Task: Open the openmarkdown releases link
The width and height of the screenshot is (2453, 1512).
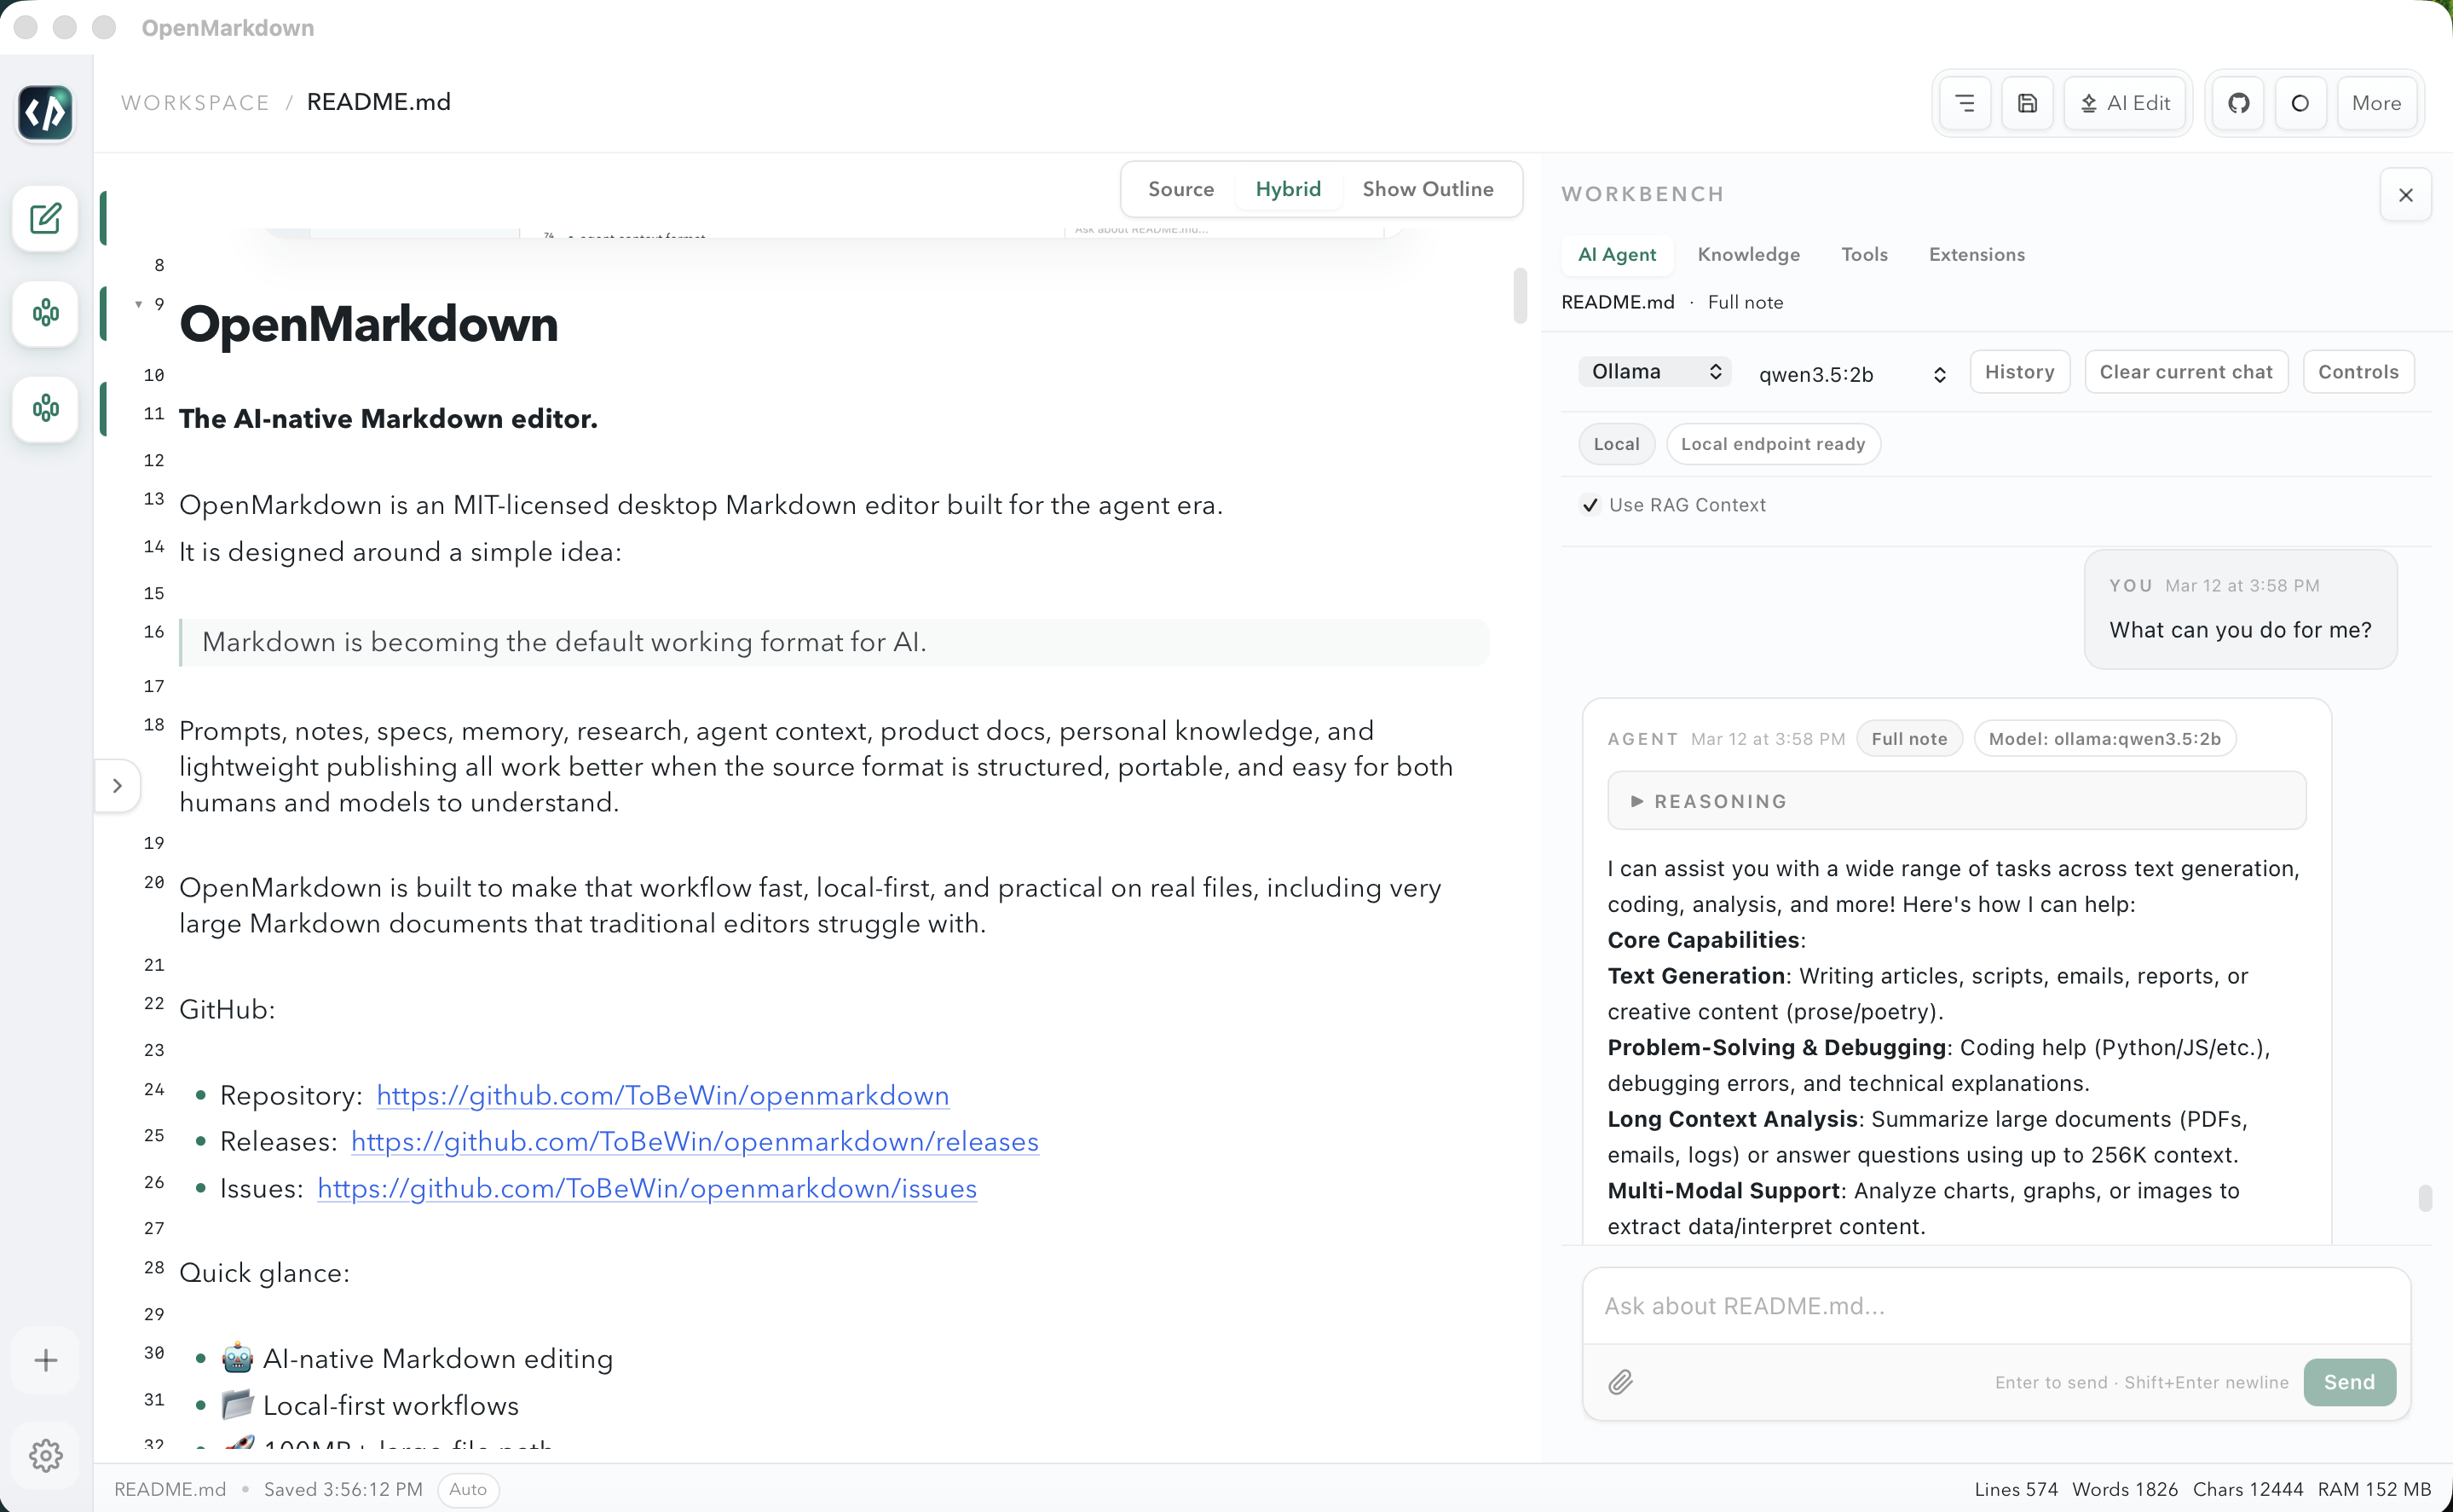Action: click(694, 1141)
